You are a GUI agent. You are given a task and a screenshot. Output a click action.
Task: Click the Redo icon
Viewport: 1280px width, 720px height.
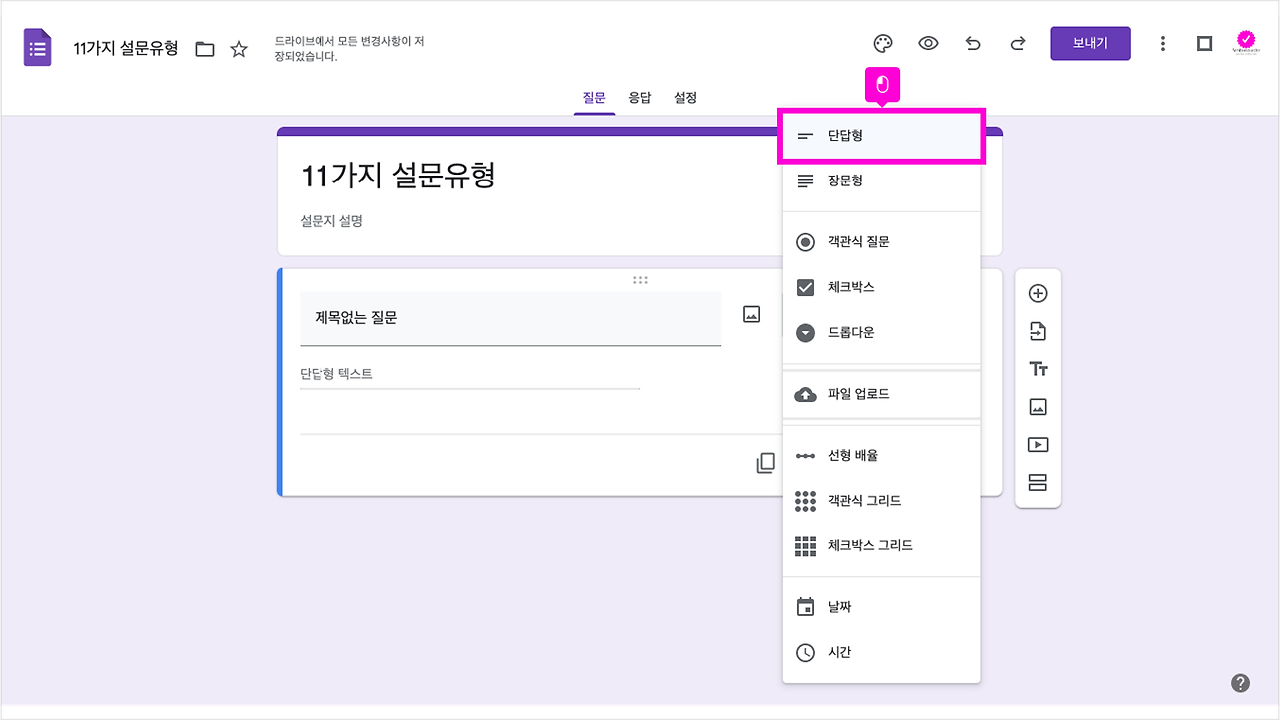1017,43
